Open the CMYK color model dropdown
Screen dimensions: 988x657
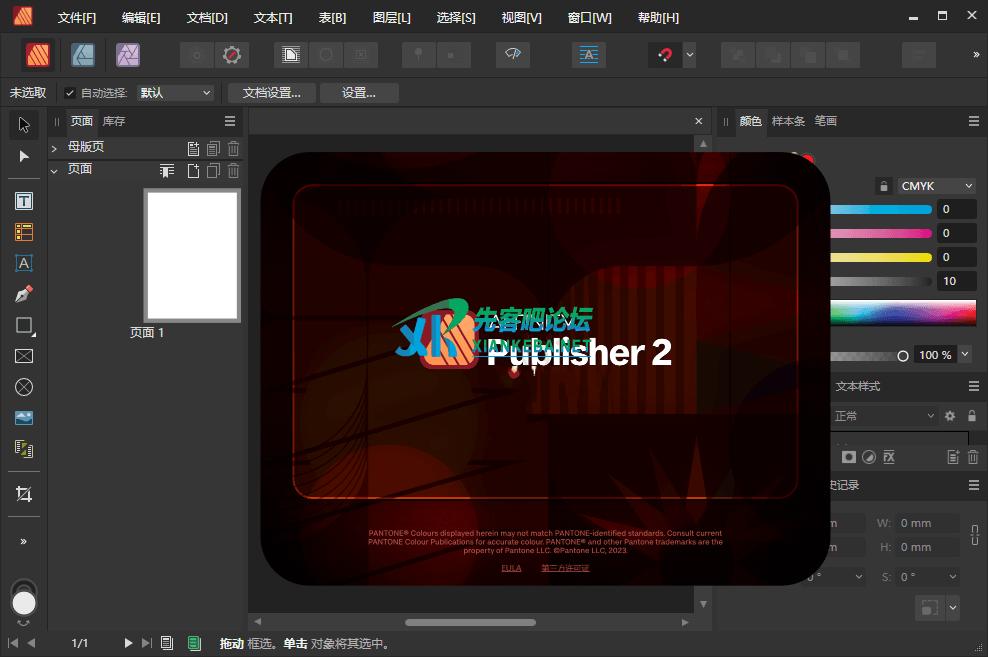pos(936,186)
